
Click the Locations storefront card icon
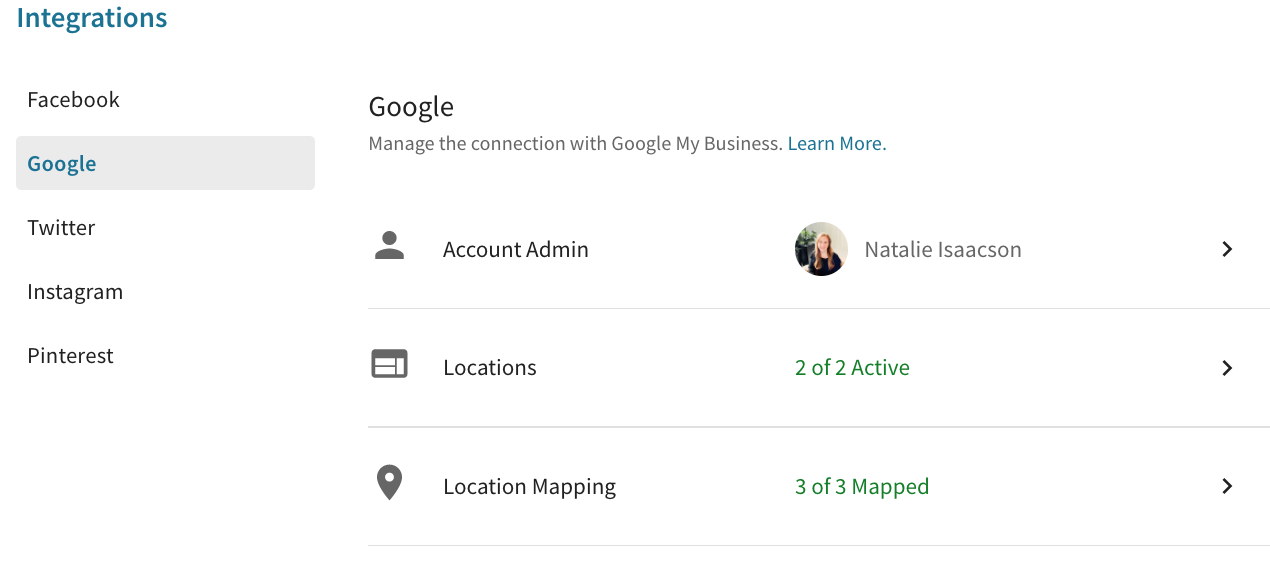[x=389, y=364]
